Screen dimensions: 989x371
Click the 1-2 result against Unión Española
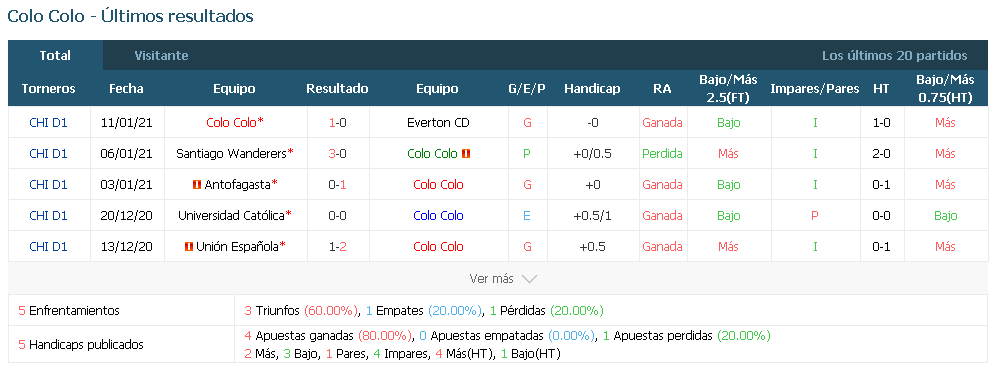point(337,247)
